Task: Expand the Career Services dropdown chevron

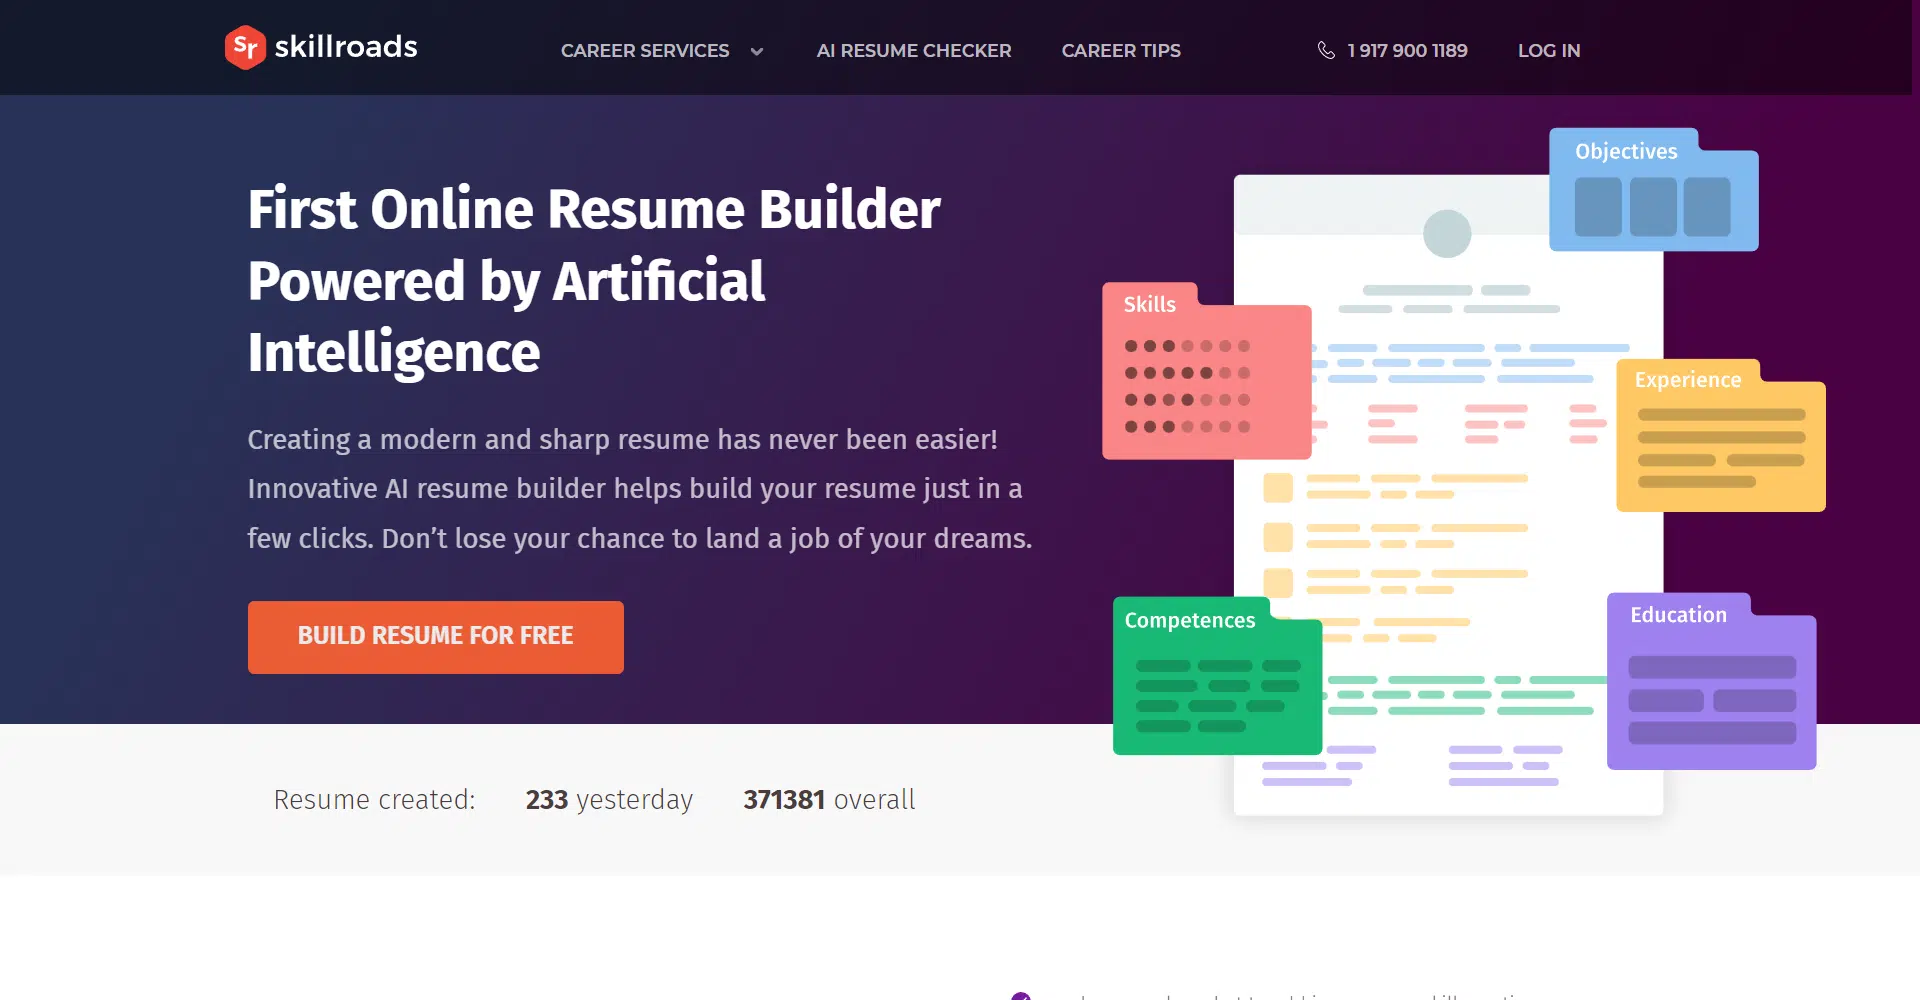Action: click(x=757, y=51)
